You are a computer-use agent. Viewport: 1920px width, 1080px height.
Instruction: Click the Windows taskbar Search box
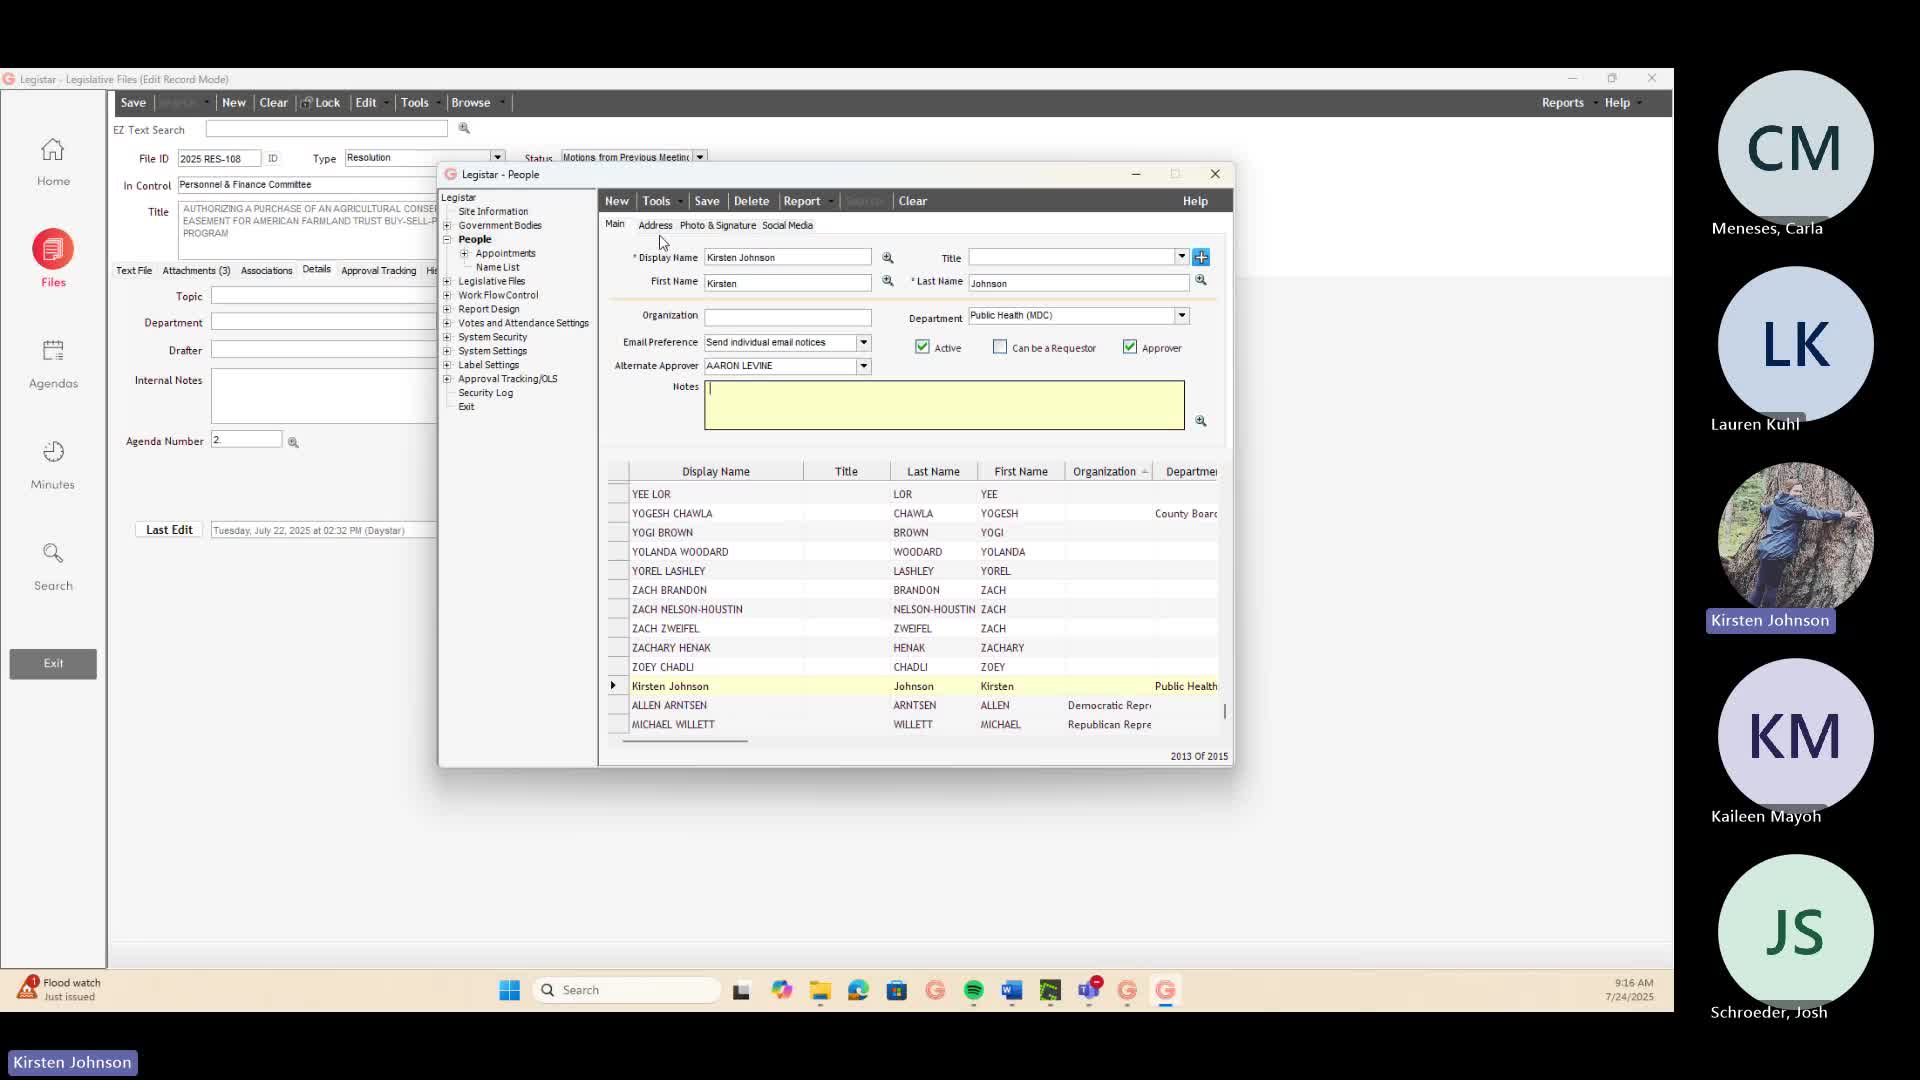627,990
